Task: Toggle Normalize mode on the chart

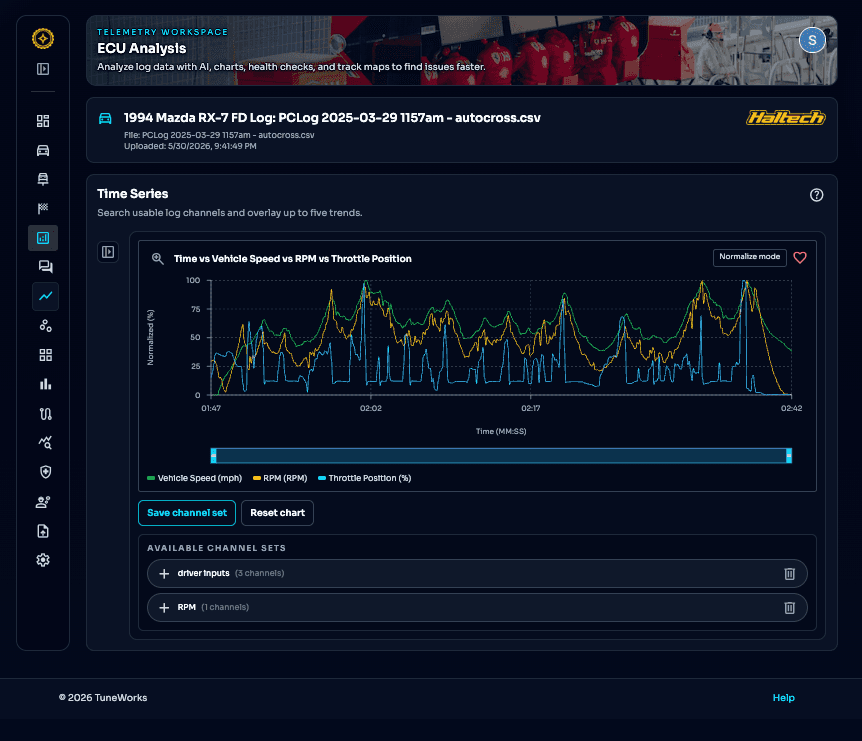Action: [749, 257]
